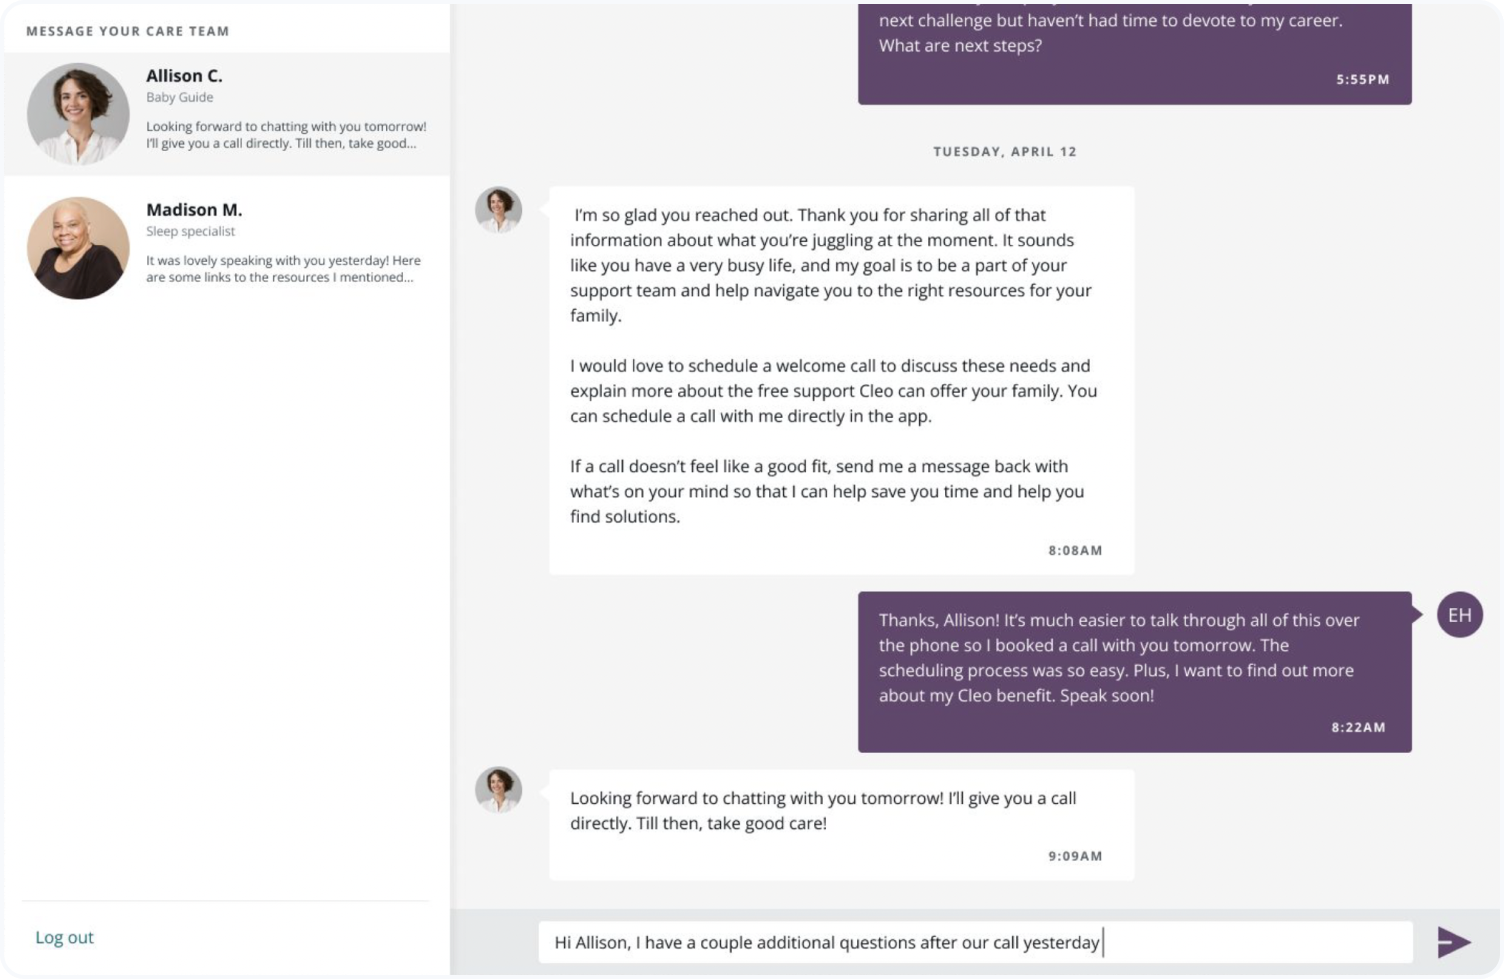1504x979 pixels.
Task: Open Madison's "It was lovely speaking" sidebar preview
Action: tap(283, 269)
